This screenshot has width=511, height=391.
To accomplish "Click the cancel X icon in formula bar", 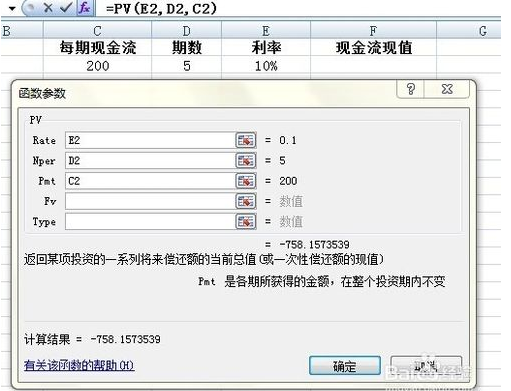I will [48, 7].
